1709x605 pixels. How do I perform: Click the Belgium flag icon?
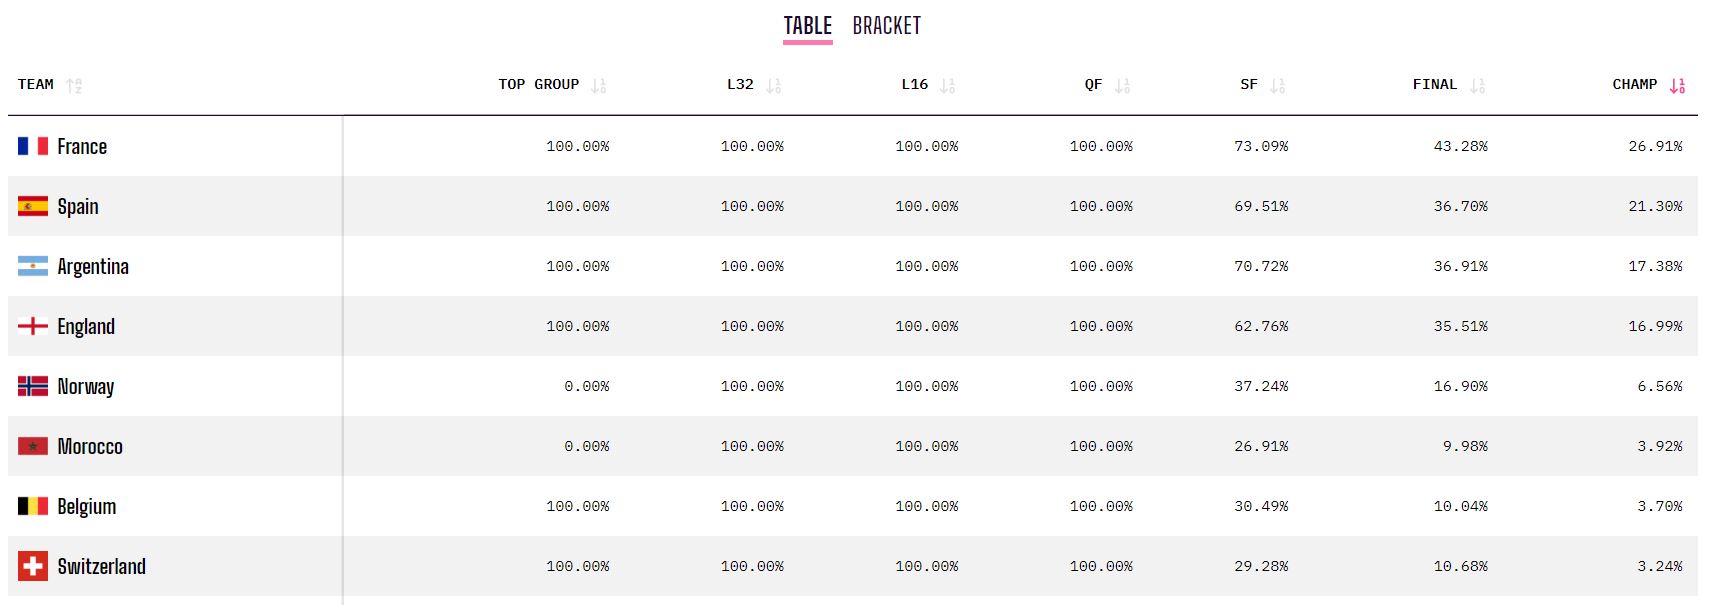(33, 506)
